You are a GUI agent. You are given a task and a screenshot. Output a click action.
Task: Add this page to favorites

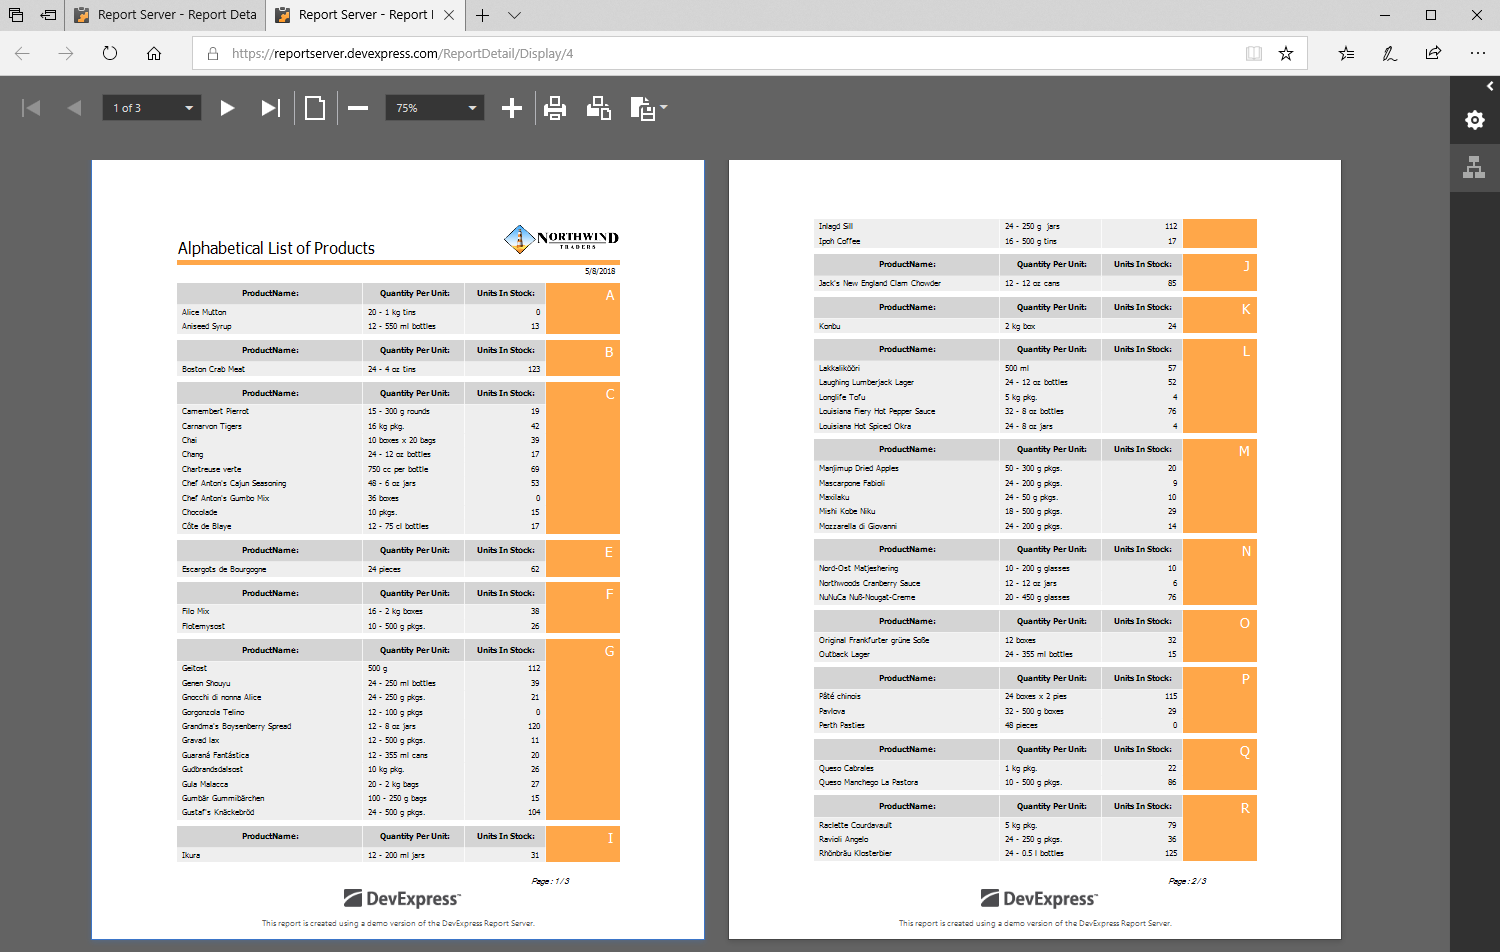pos(1286,54)
